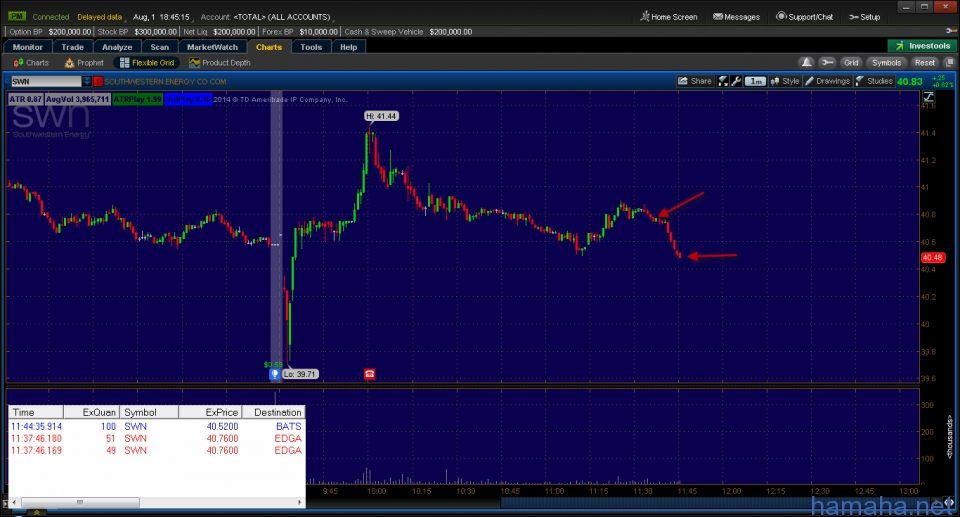Click the left scroll arrow of executions table
The image size is (960, 517).
point(14,502)
